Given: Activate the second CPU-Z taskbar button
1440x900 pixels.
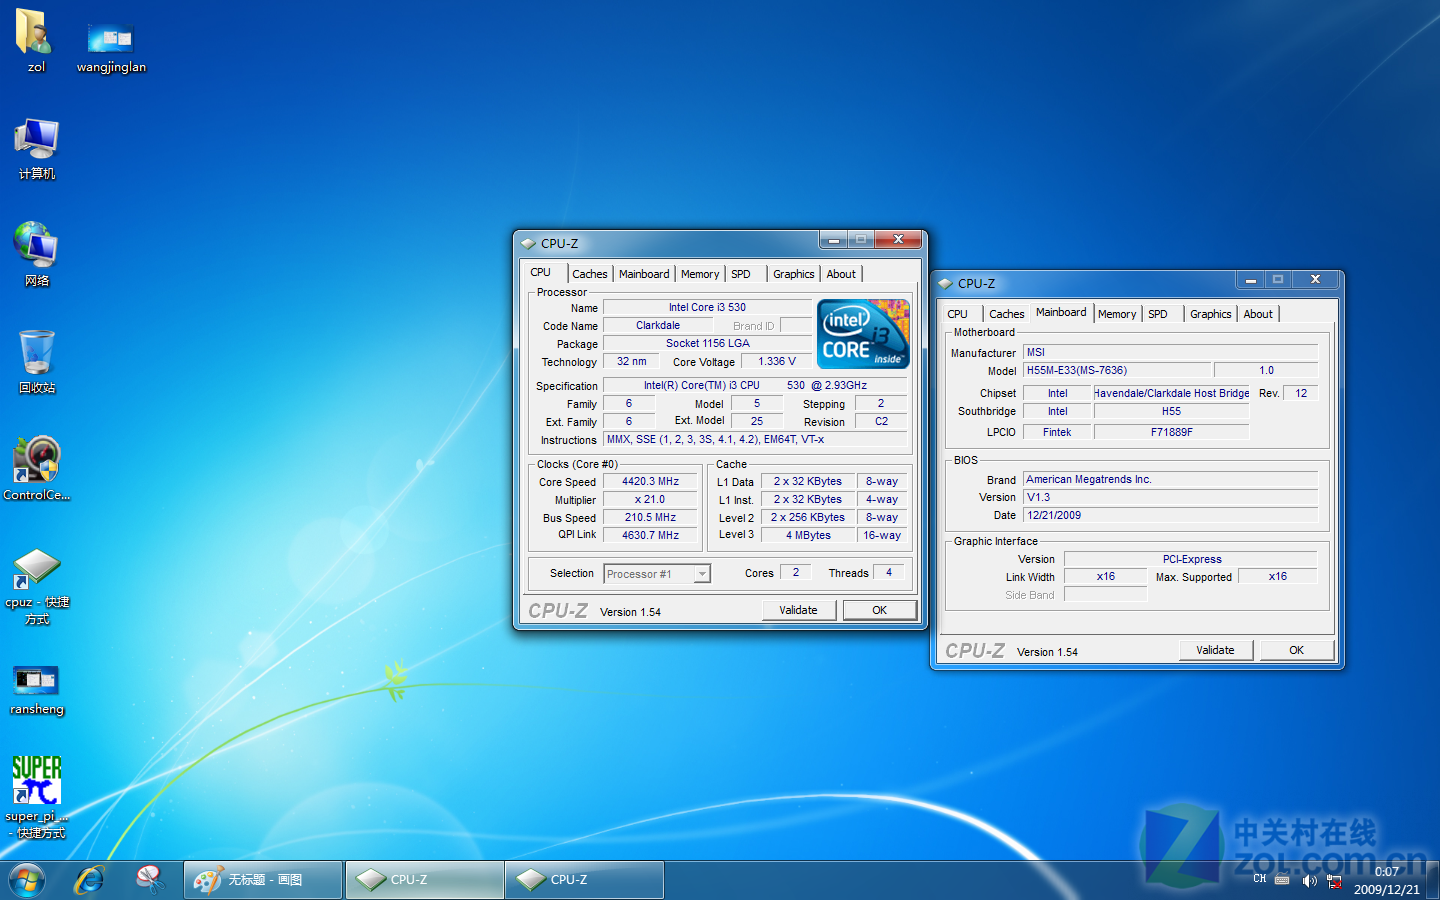Looking at the screenshot, I should 584,880.
